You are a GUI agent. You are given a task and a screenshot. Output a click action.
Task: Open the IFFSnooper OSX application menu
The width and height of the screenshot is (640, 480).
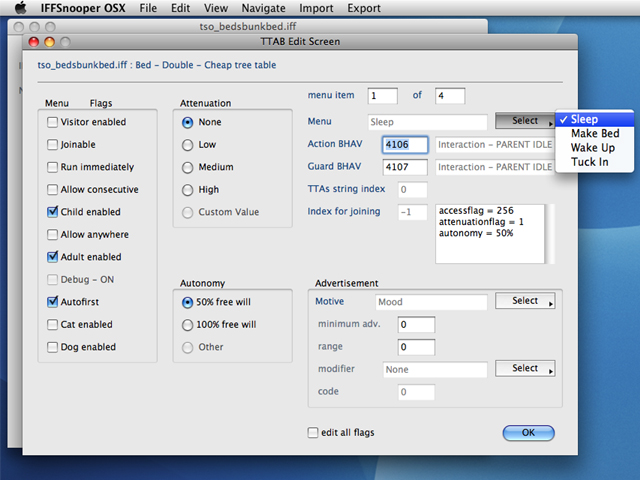(x=83, y=8)
